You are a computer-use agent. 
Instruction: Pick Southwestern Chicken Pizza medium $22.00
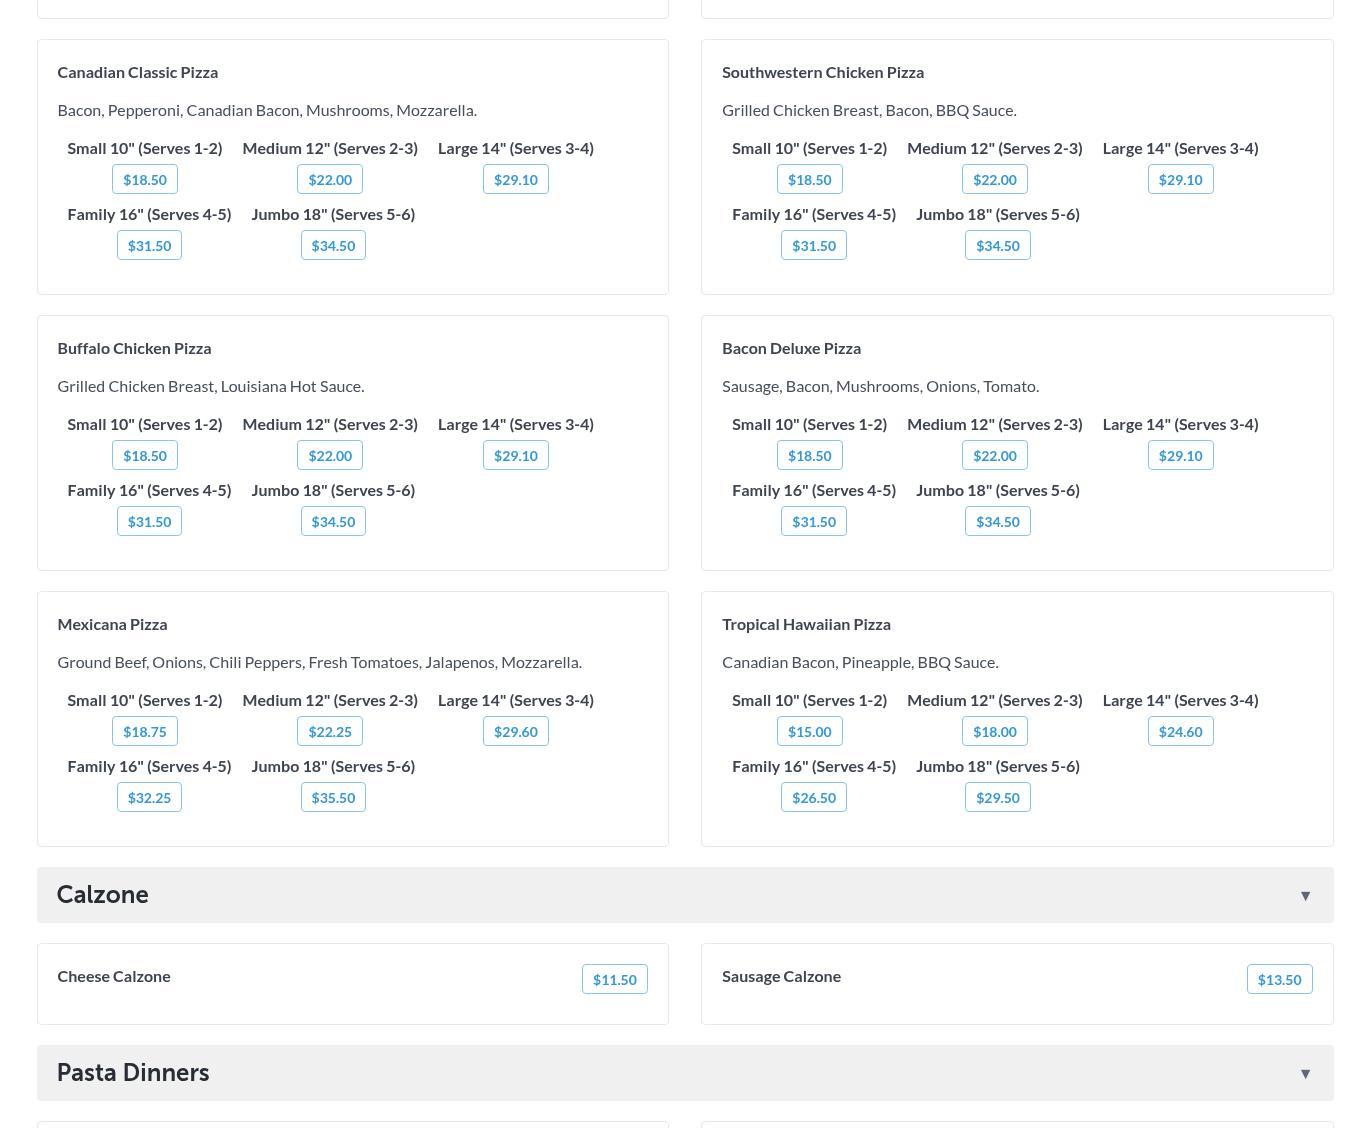(994, 180)
